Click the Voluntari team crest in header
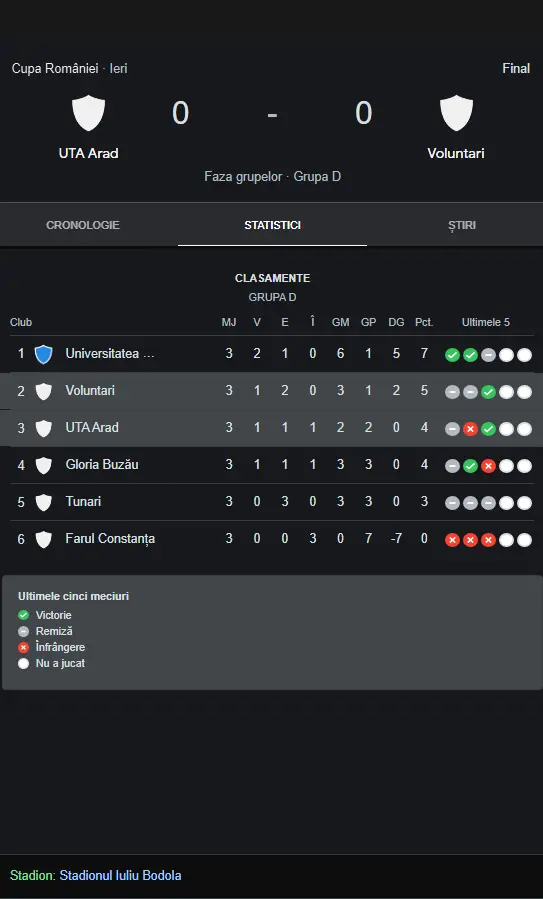The width and height of the screenshot is (543, 899). tap(456, 113)
